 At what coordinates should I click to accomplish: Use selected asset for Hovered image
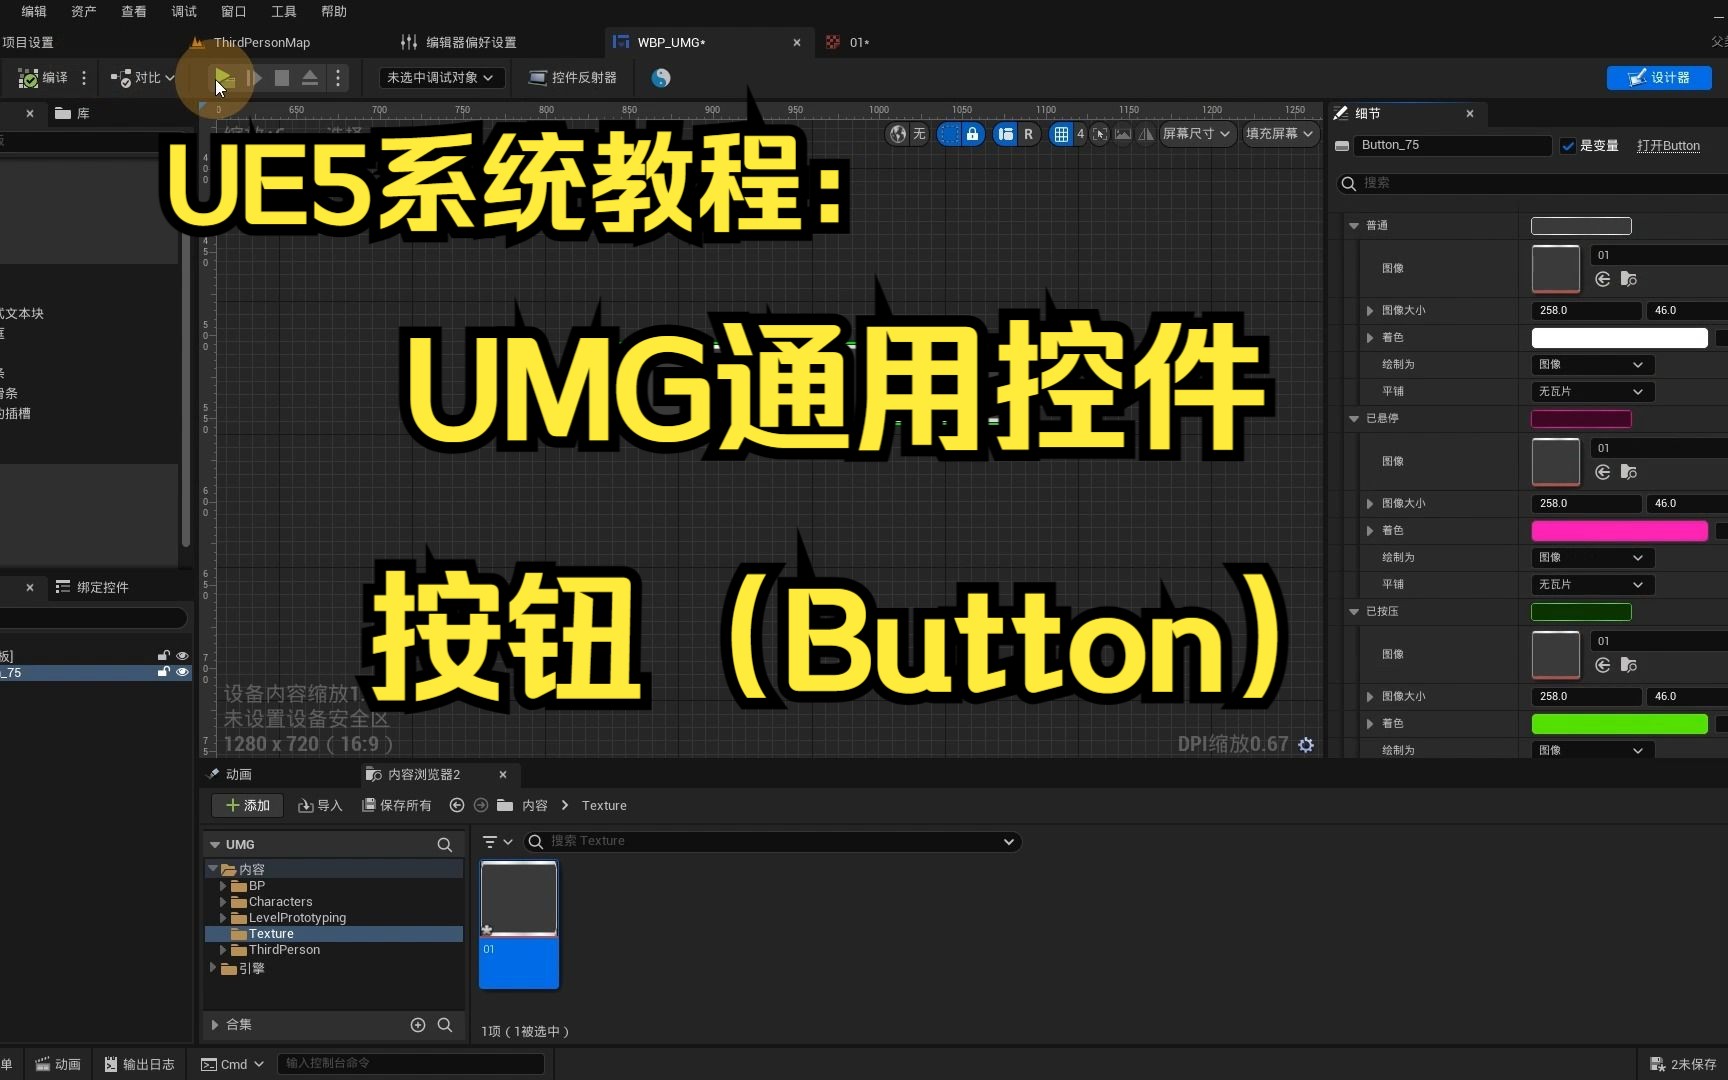[1602, 472]
